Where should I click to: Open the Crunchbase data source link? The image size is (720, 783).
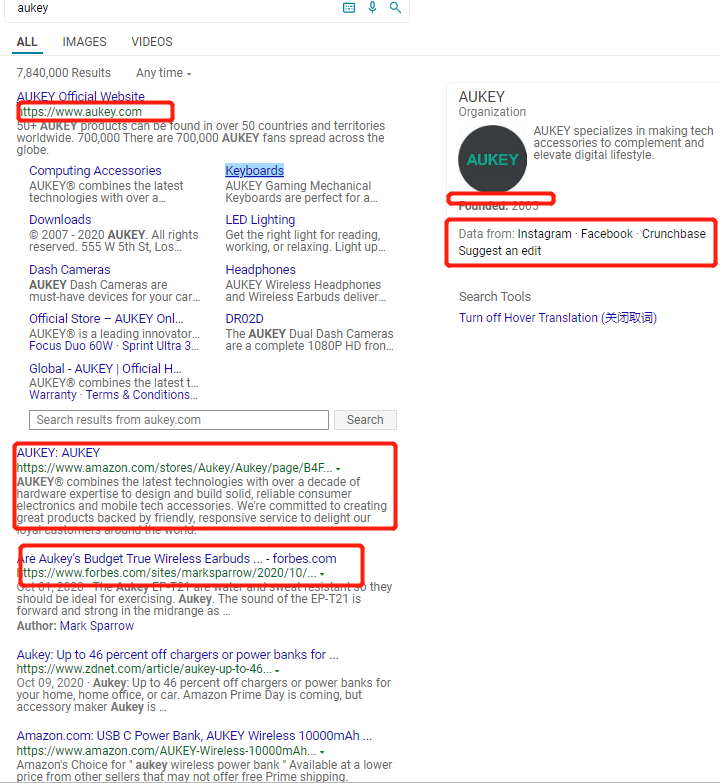click(x=674, y=234)
